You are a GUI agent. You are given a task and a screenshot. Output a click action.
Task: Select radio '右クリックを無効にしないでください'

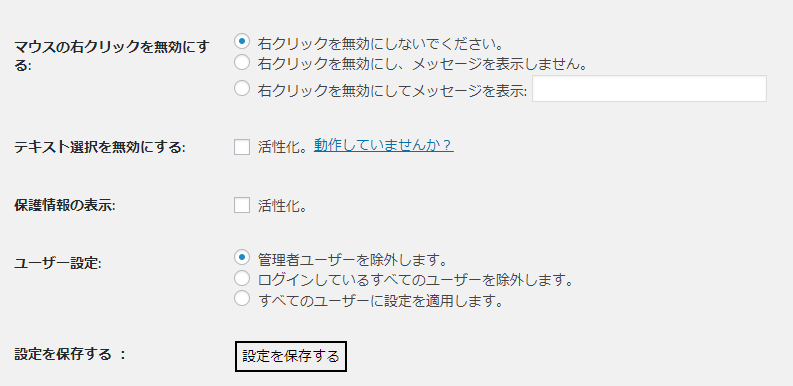[242, 41]
